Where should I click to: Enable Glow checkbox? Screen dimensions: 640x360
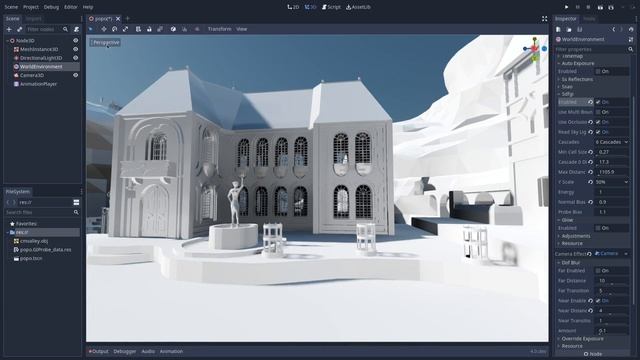point(598,228)
